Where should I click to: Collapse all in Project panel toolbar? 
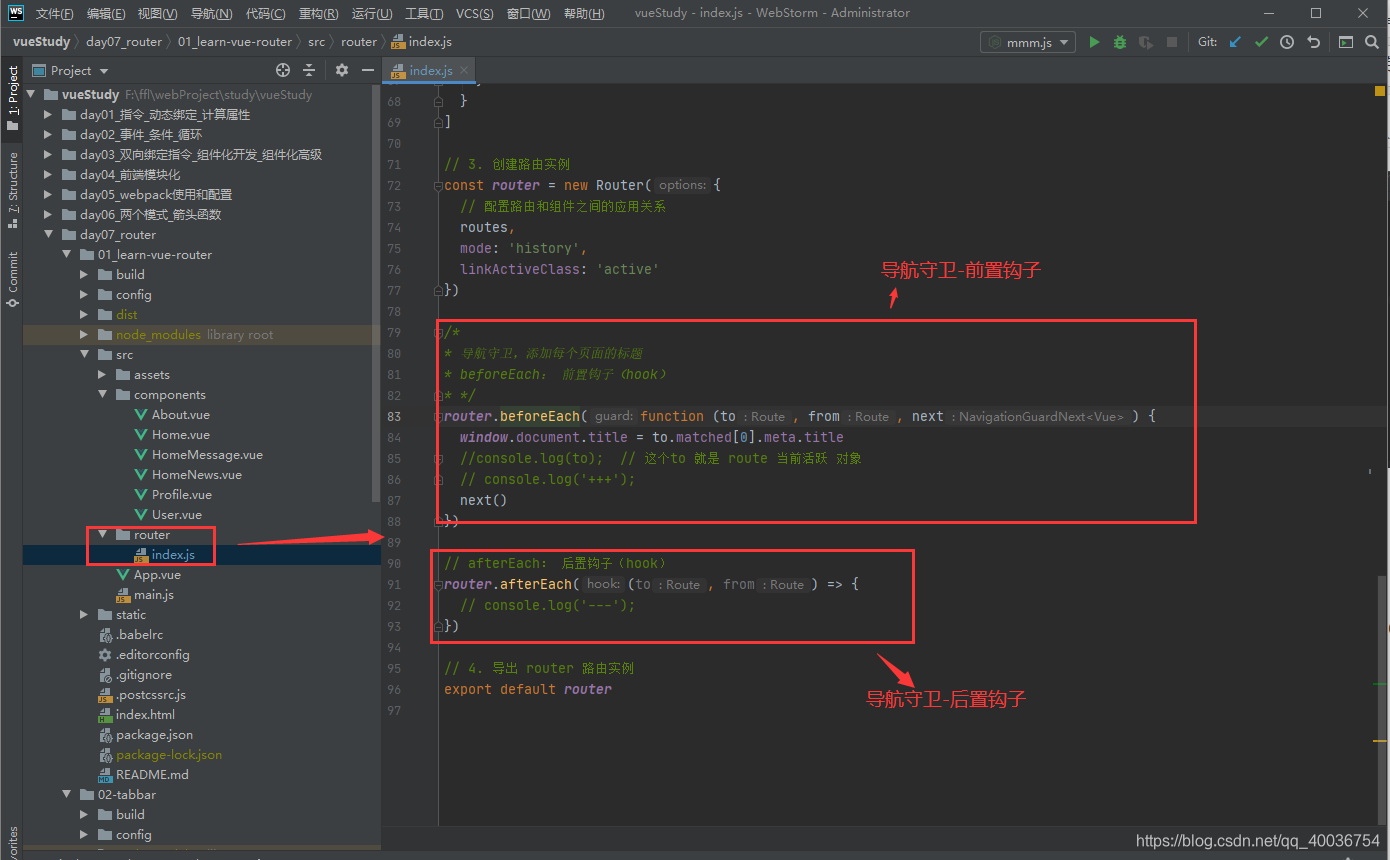pyautogui.click(x=309, y=70)
